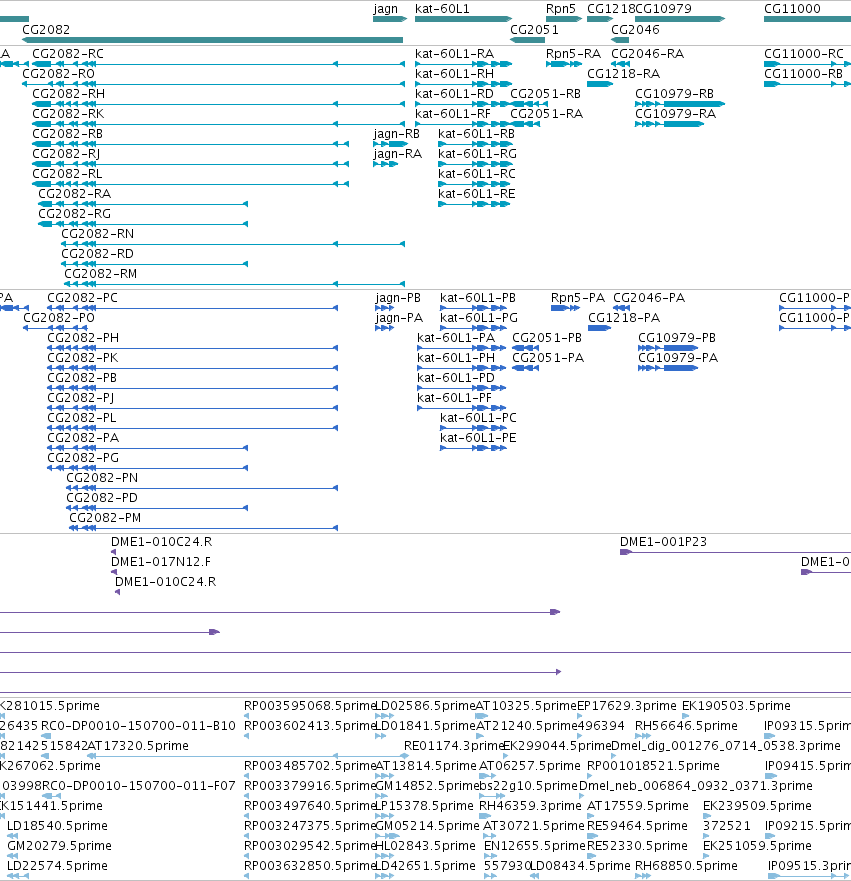Click BAC clone DME1-001P23 label
The image size is (851, 881).
(663, 542)
